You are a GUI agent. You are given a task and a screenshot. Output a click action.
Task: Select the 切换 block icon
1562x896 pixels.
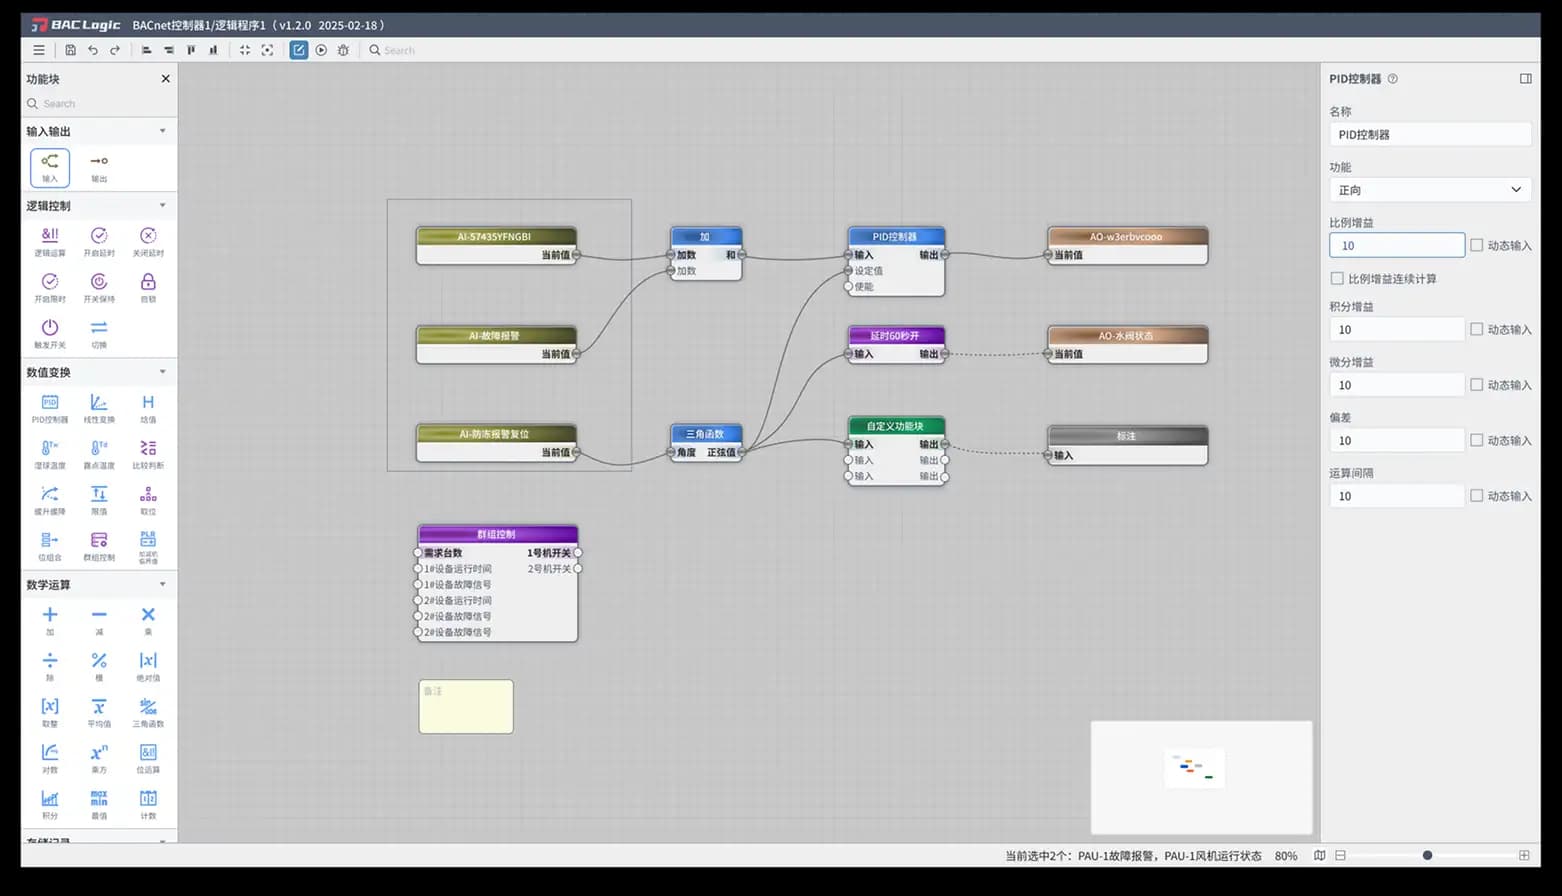(99, 333)
